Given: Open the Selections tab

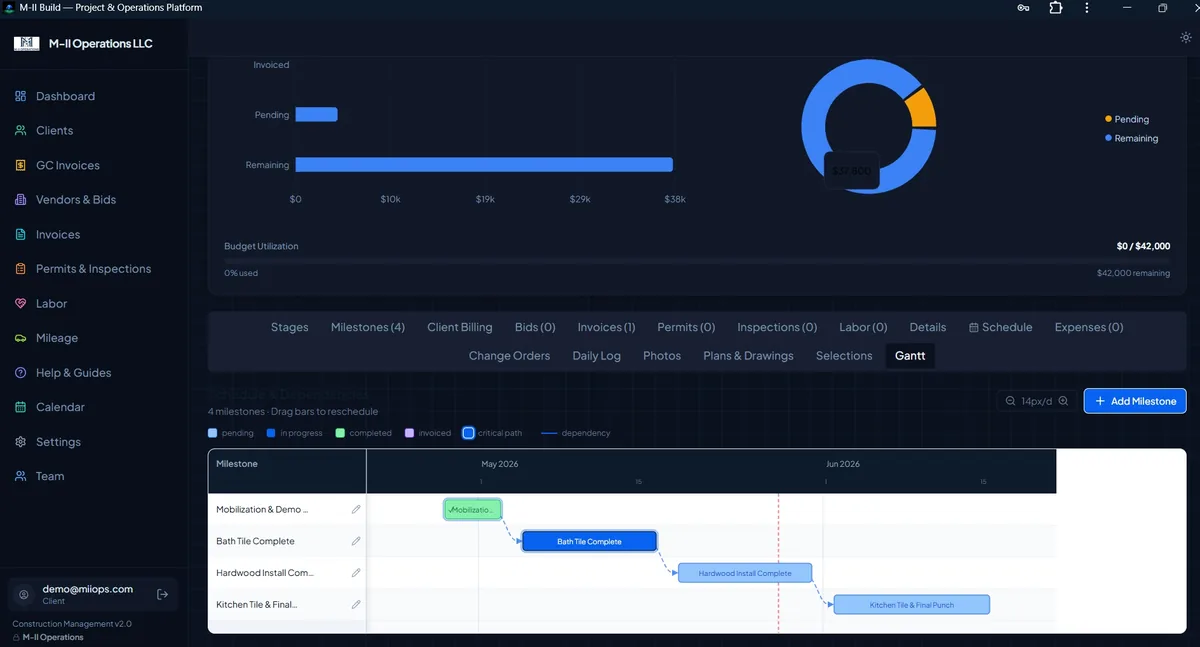Looking at the screenshot, I should tap(844, 356).
